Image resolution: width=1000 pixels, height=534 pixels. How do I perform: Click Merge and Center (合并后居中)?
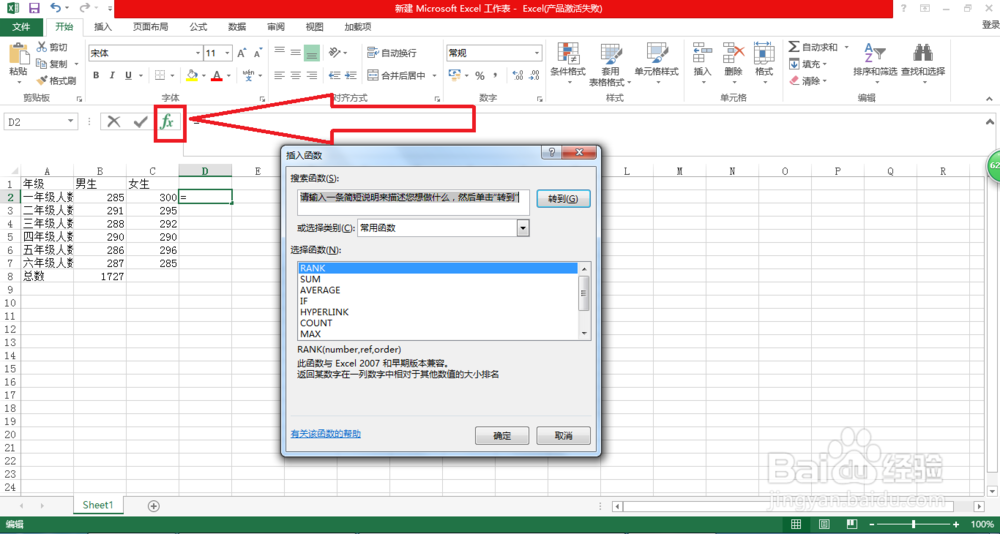(x=397, y=75)
